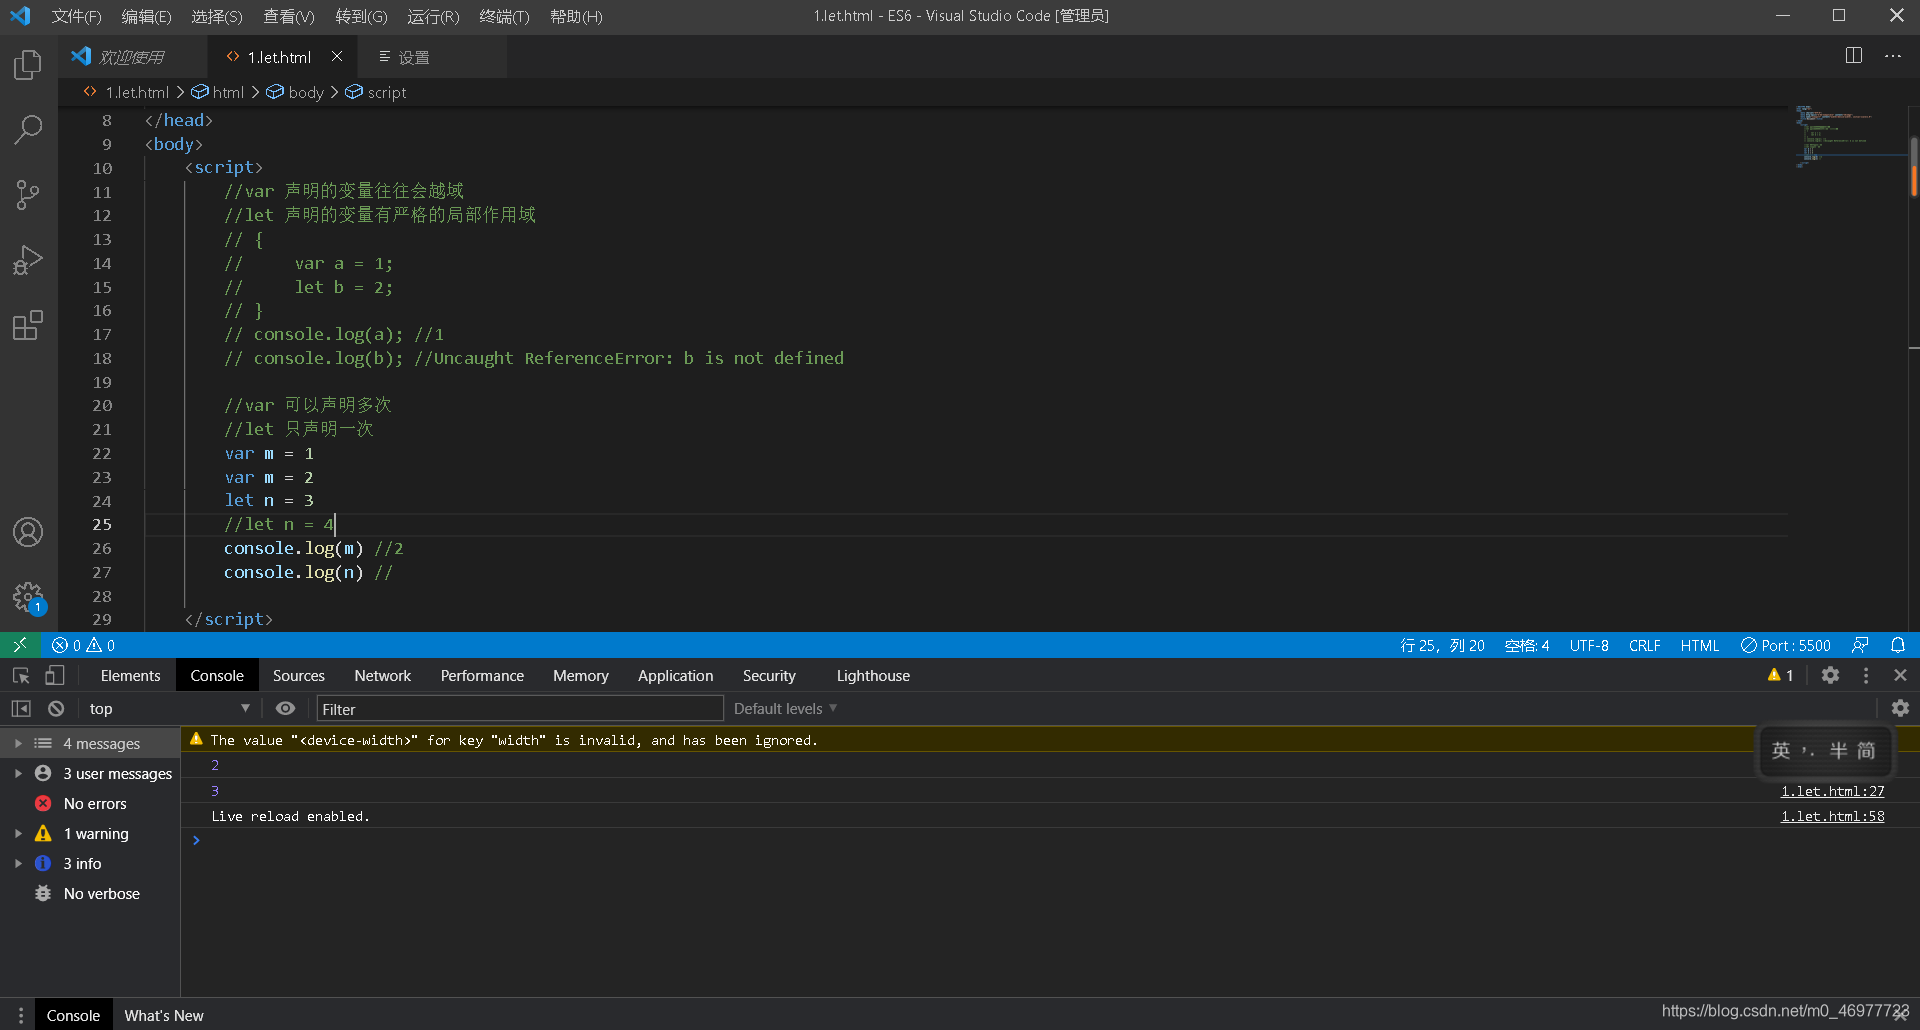Click the feedback icon in status bar

click(1860, 645)
